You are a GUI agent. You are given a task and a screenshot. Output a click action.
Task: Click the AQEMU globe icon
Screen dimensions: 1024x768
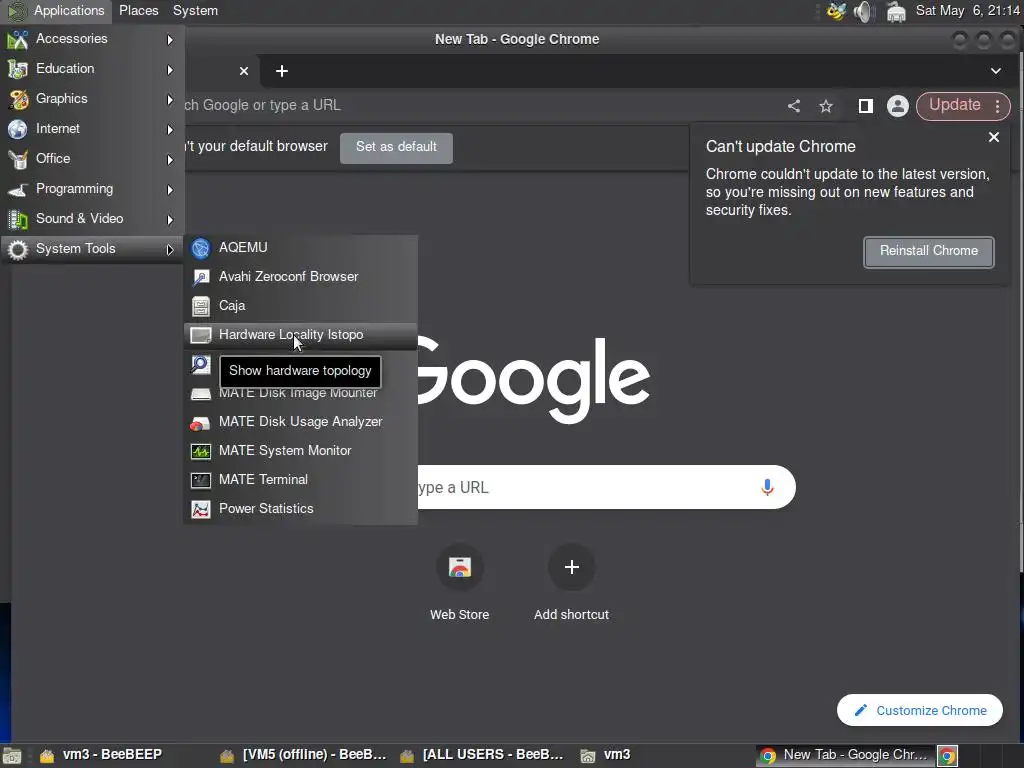click(200, 248)
